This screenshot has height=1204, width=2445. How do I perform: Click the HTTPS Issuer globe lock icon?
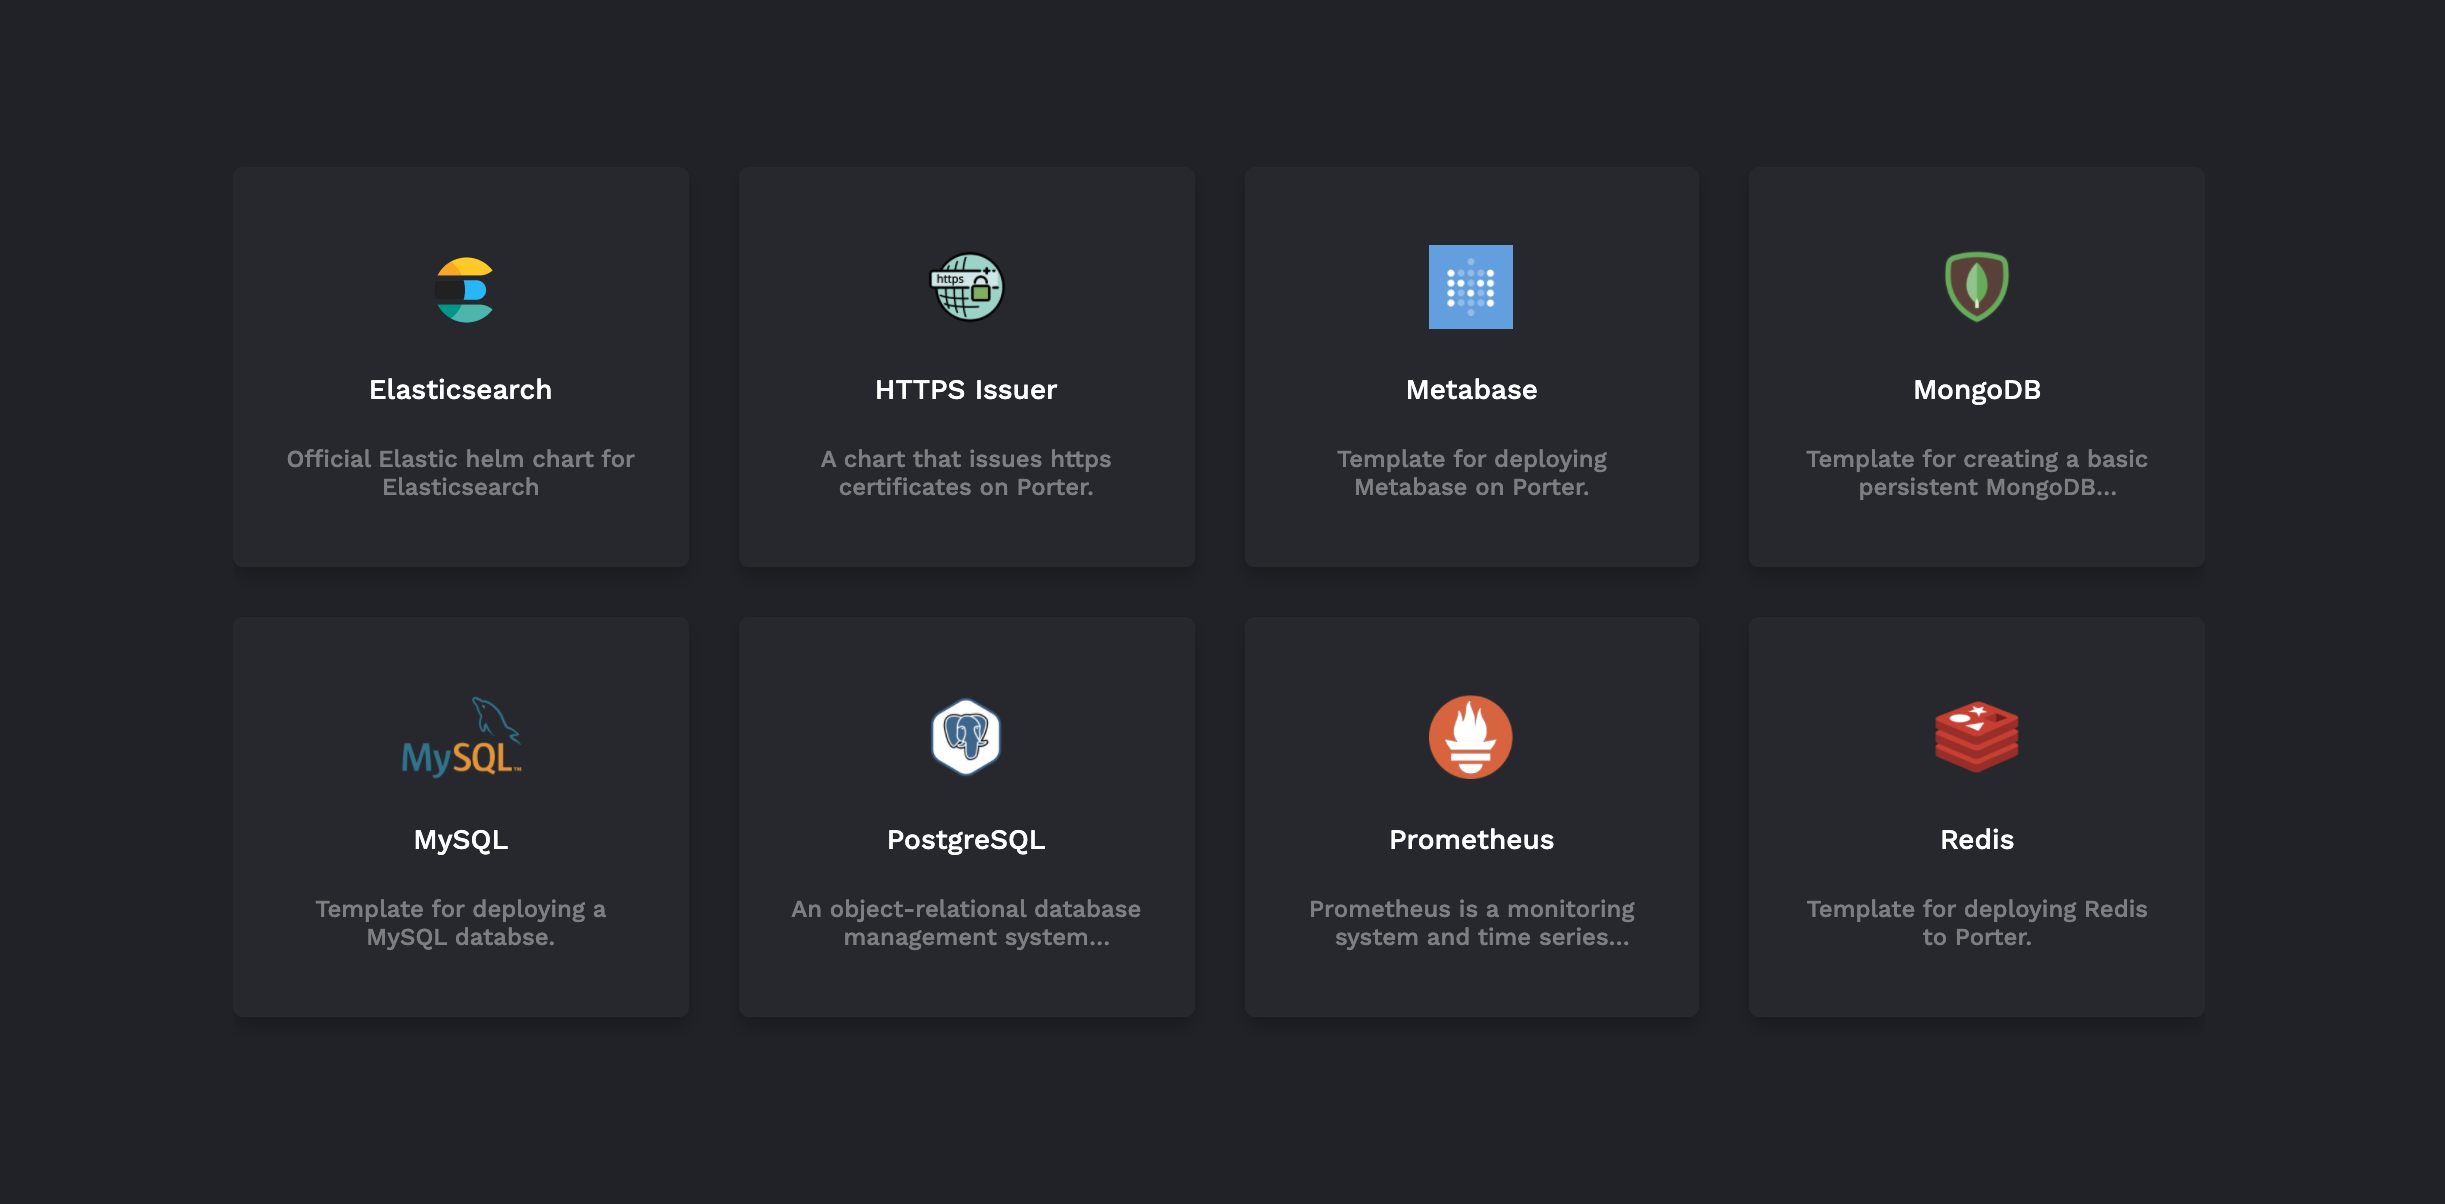(967, 287)
